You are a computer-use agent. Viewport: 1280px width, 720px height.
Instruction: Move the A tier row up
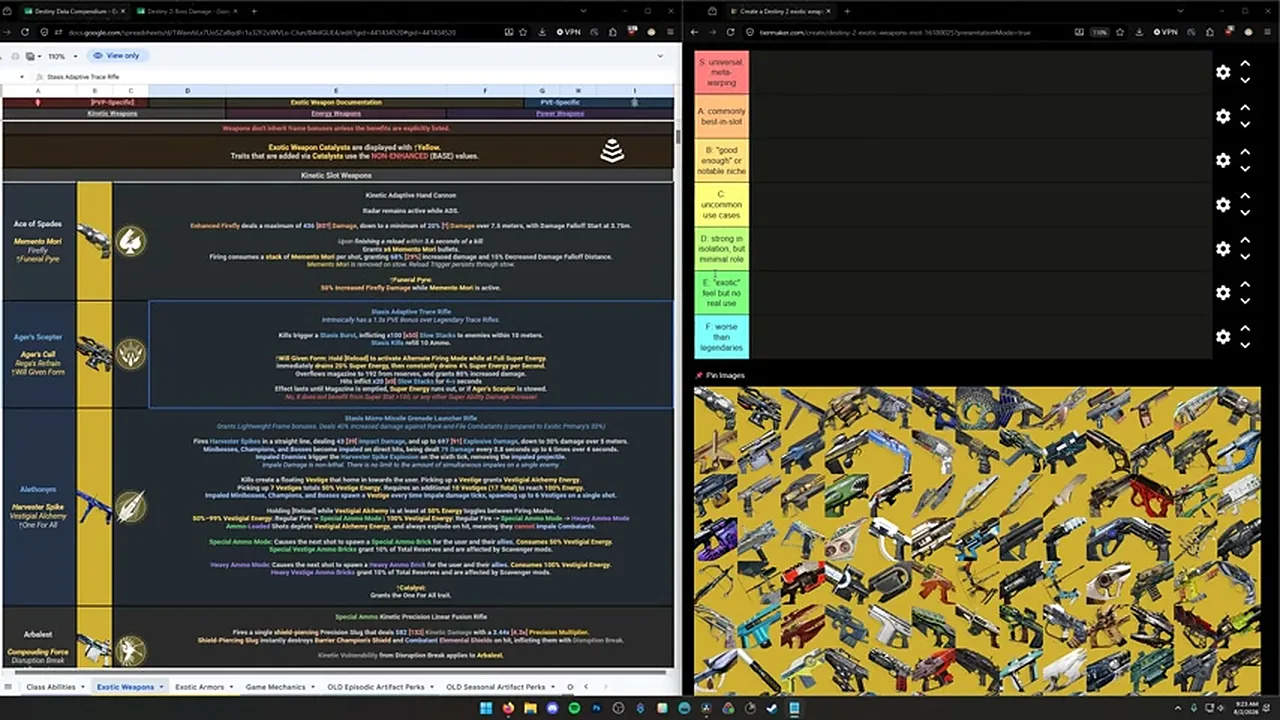click(1245, 109)
